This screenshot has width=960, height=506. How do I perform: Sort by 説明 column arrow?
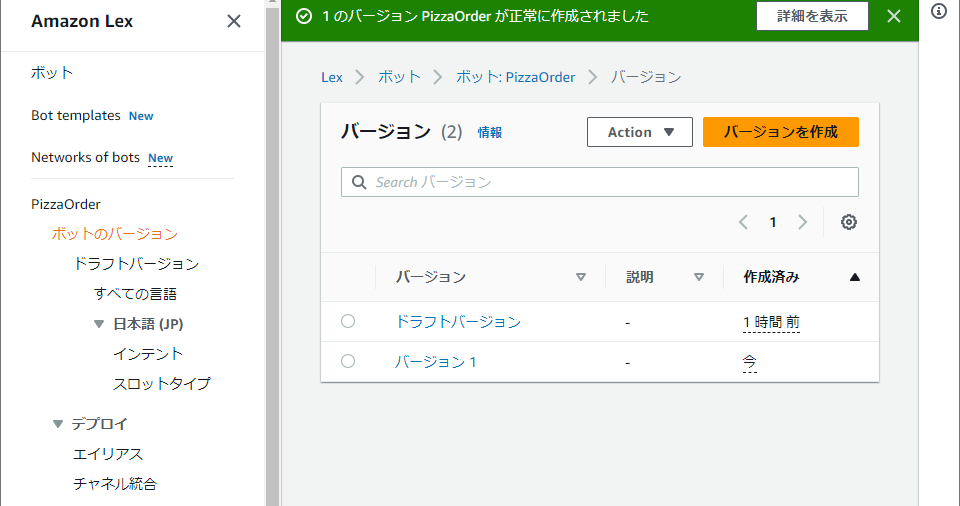click(699, 278)
